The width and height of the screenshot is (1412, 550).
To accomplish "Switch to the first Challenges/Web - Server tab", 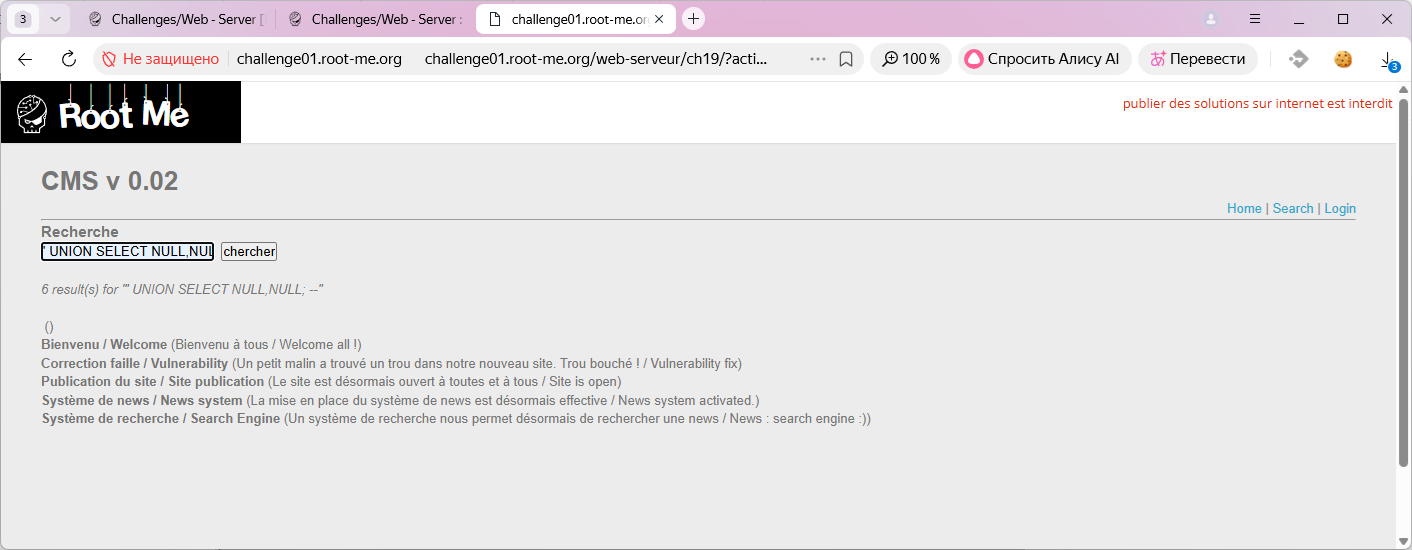I will click(175, 19).
